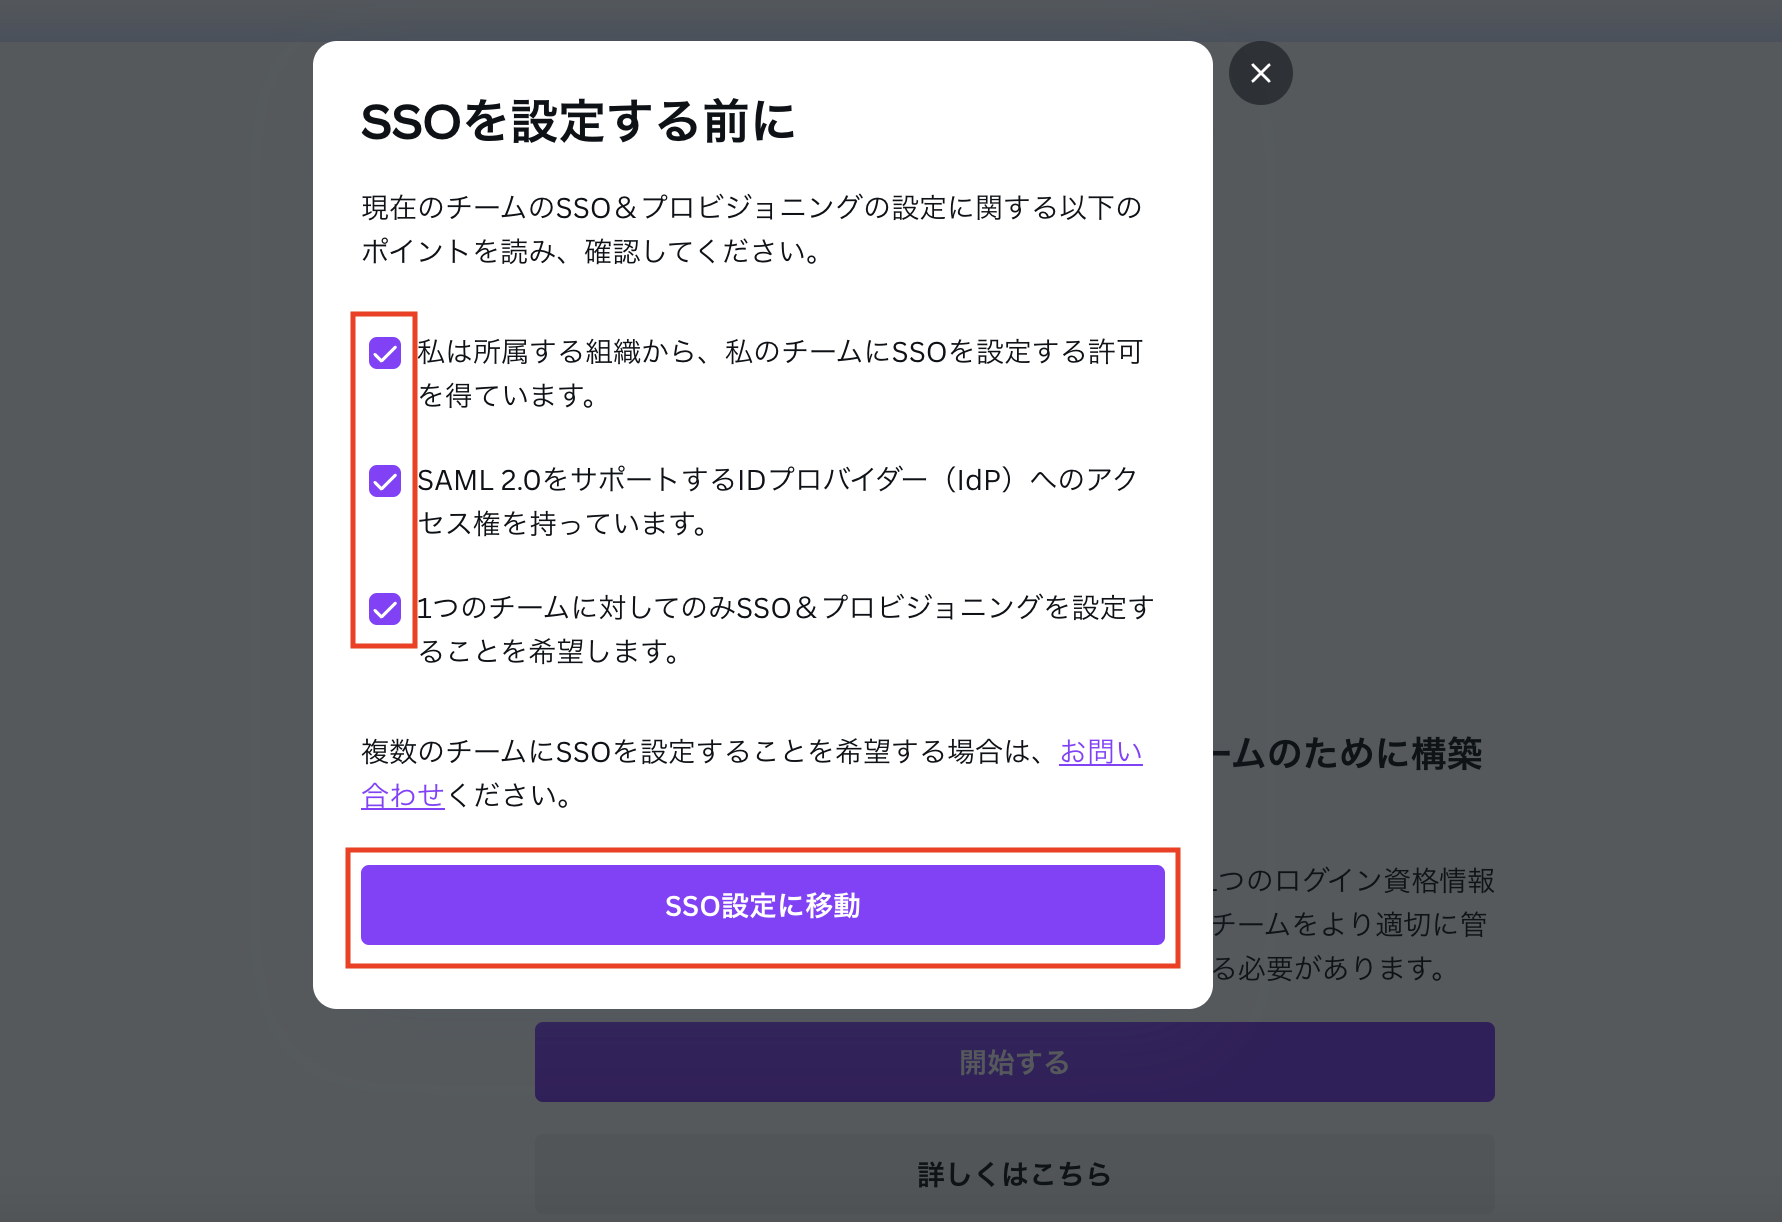
Task: Select the 合わせ link text
Action: (402, 796)
